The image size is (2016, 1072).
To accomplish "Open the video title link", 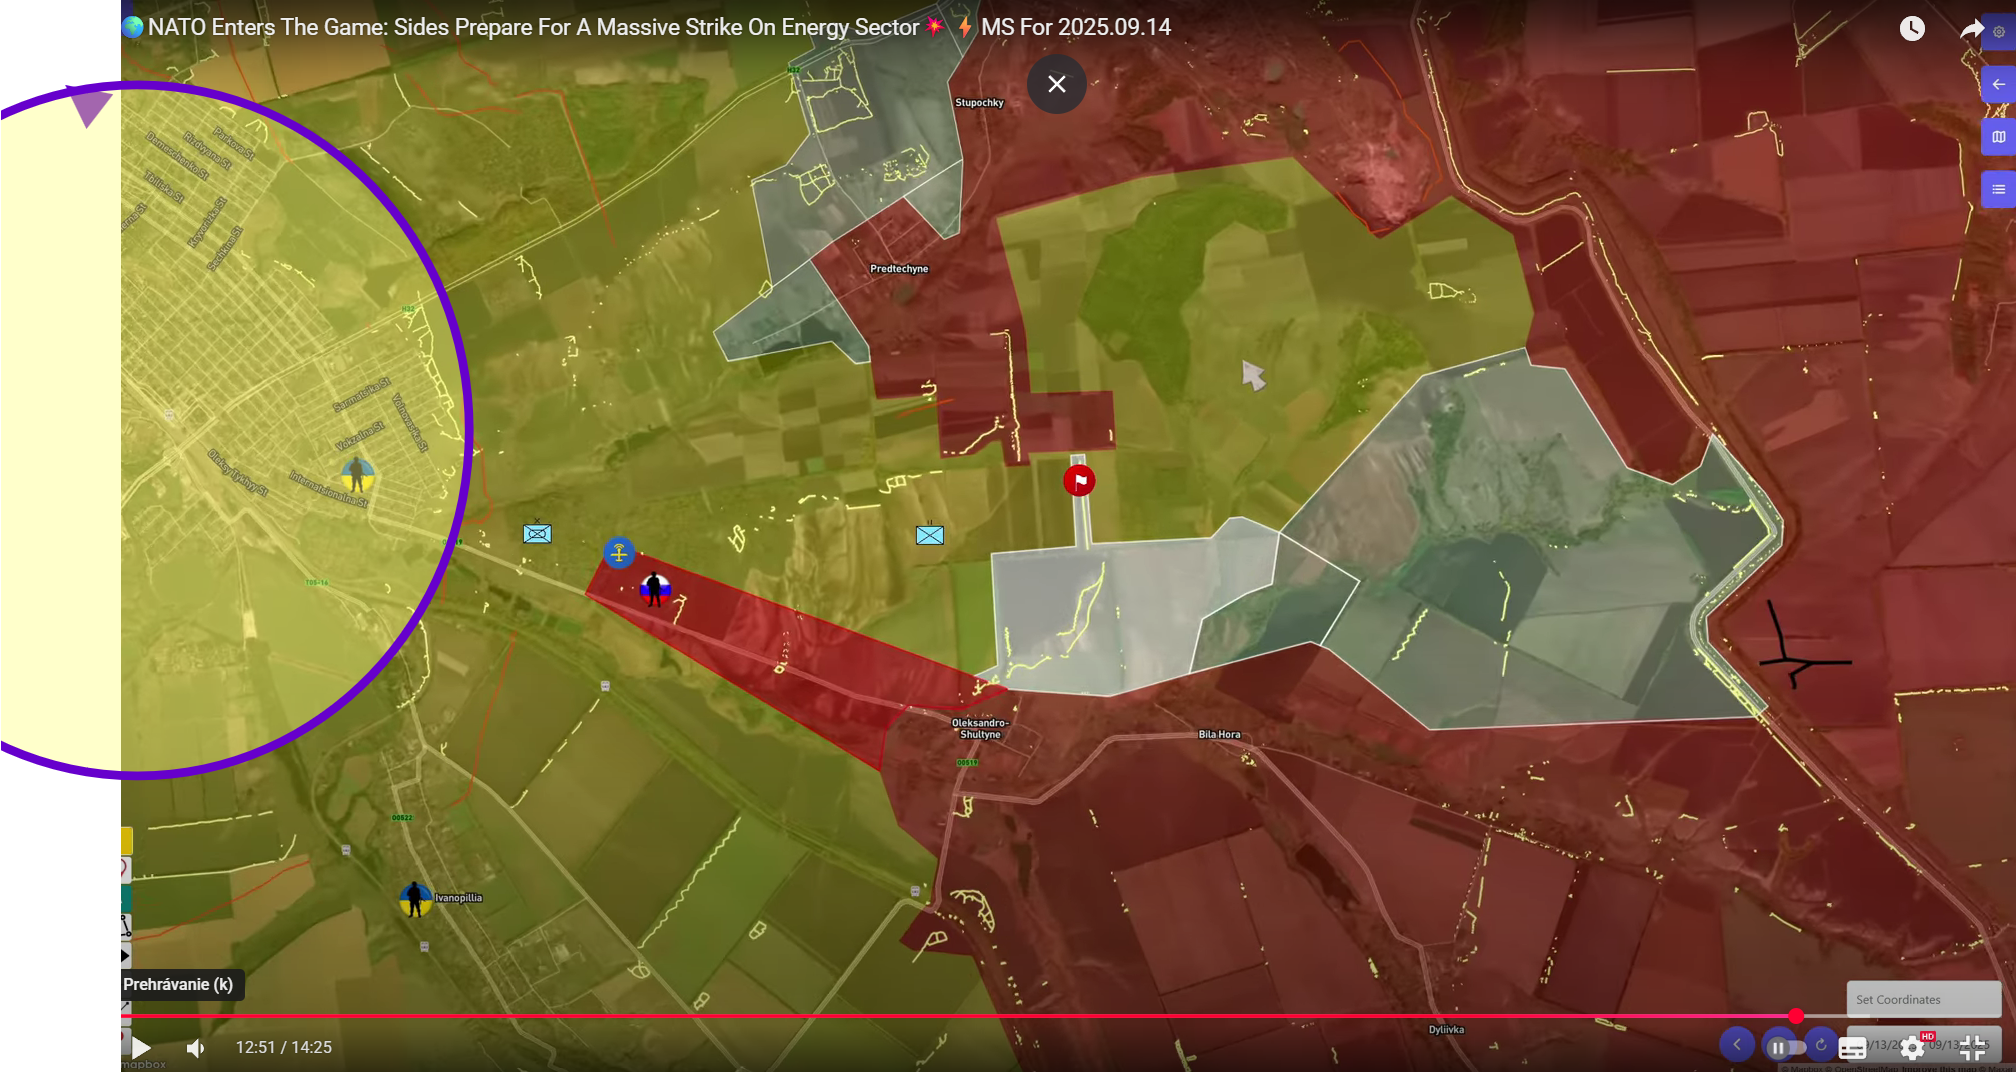I will (x=658, y=27).
